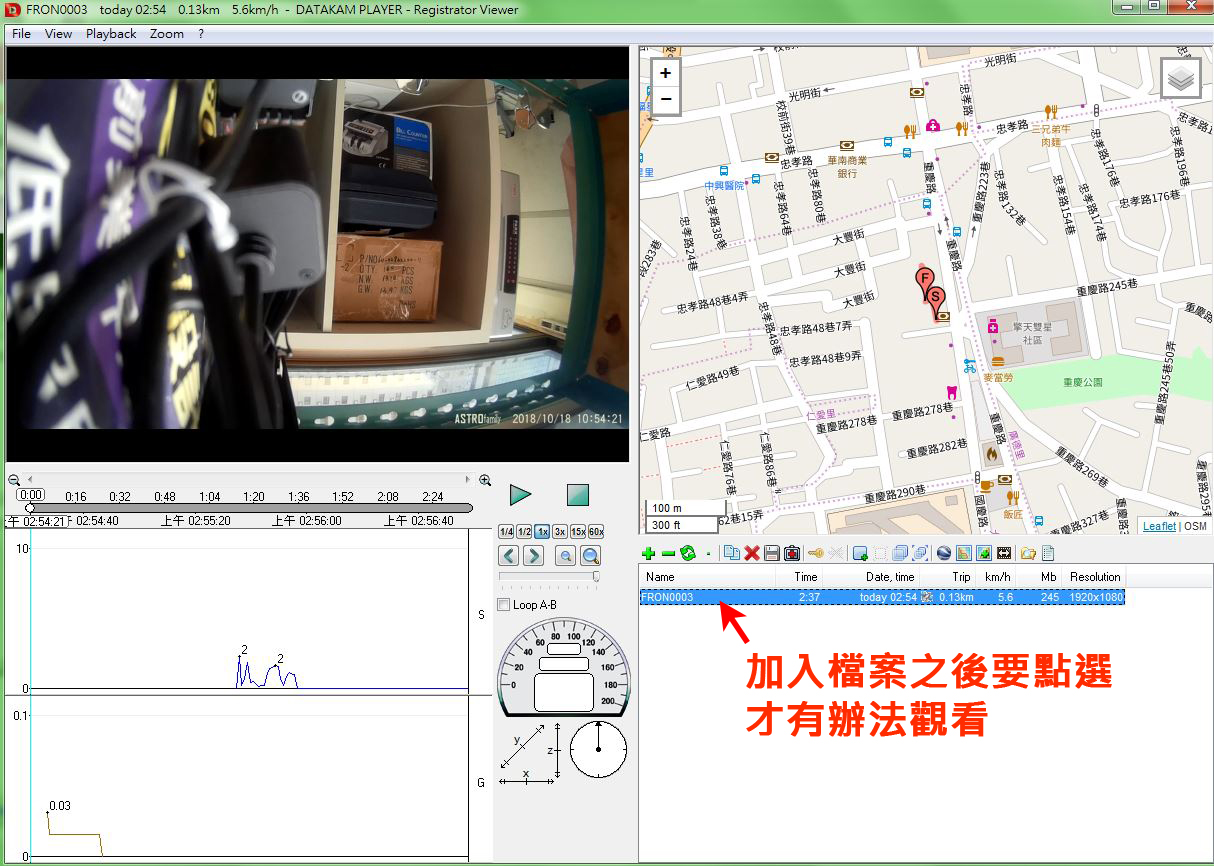Click the timeline zoom-in magnifier icon
The width and height of the screenshot is (1214, 866).
(485, 480)
